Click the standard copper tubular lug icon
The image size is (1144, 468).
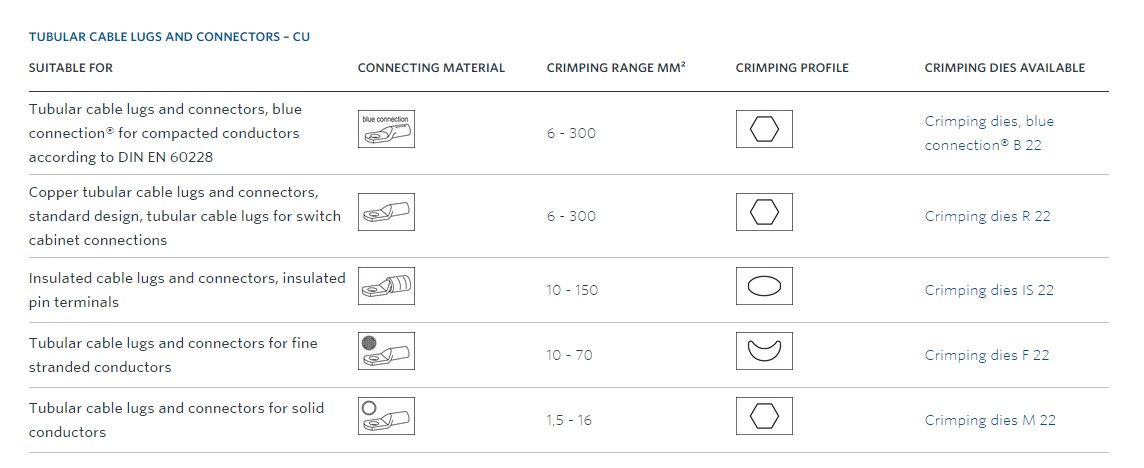386,212
